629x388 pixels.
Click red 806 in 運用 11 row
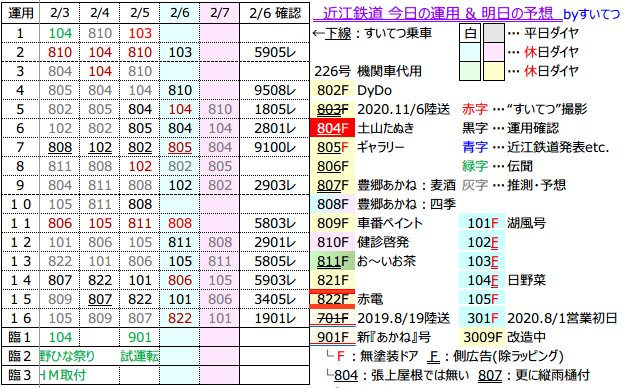click(x=60, y=223)
